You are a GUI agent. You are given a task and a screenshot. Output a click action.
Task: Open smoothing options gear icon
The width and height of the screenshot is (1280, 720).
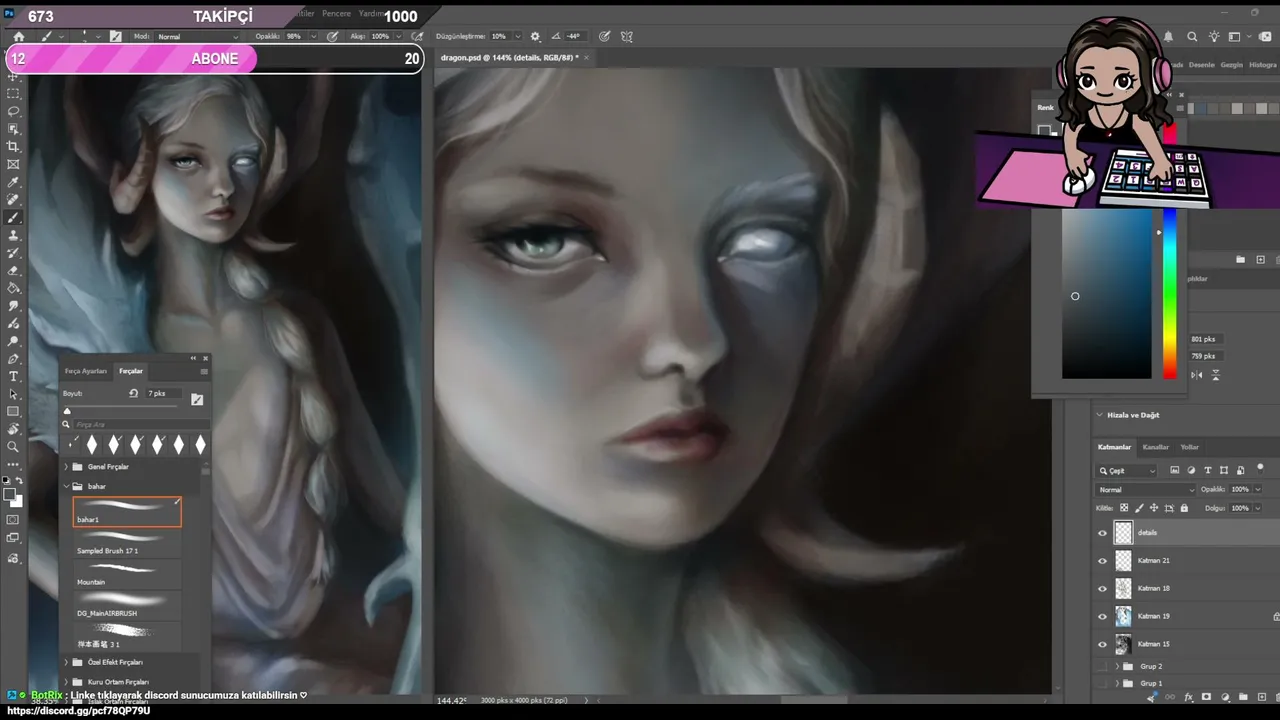[x=535, y=37]
